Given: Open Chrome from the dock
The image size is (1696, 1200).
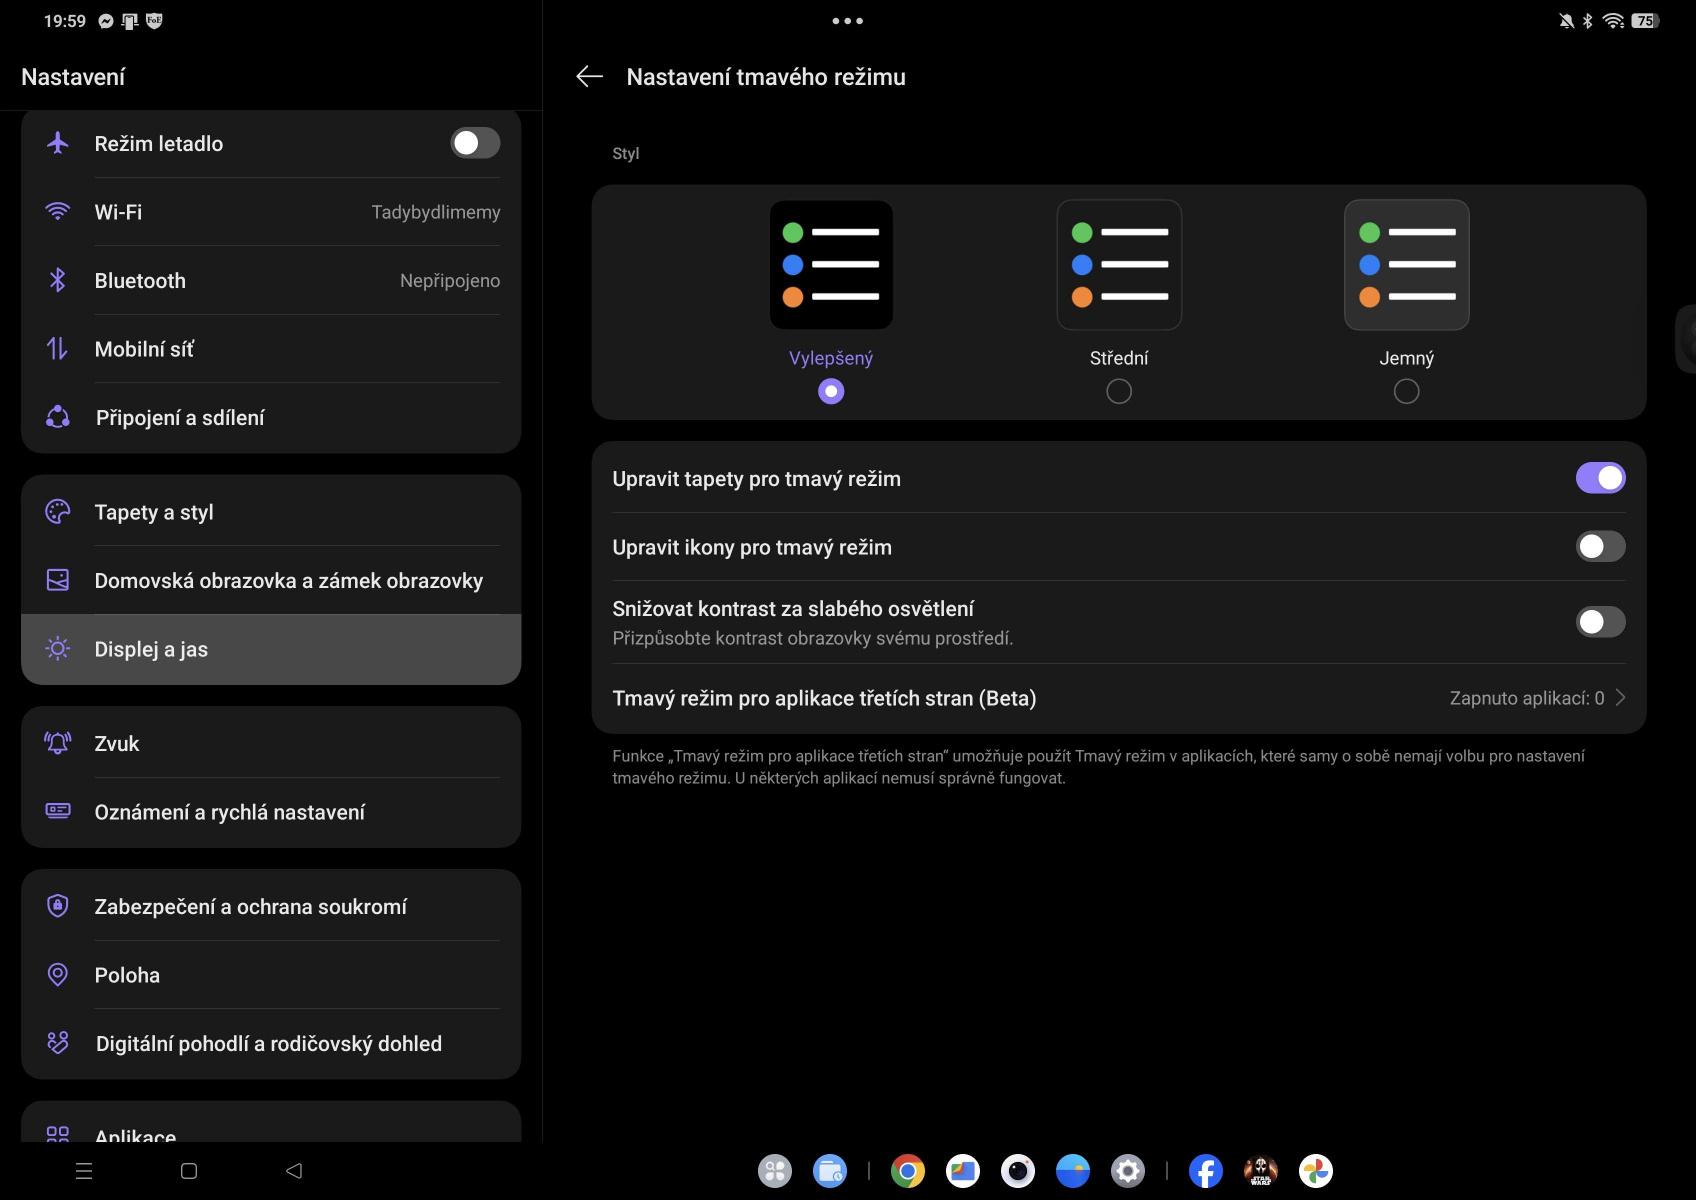Looking at the screenshot, I should pyautogui.click(x=907, y=1170).
